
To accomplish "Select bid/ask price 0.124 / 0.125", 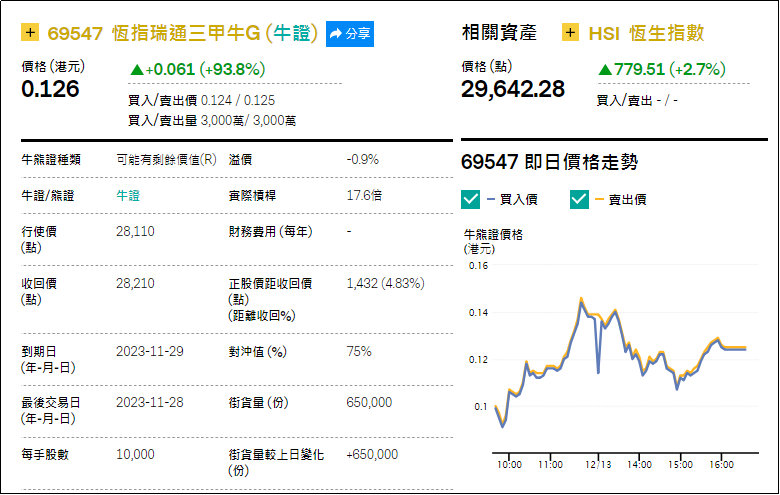I will pyautogui.click(x=238, y=100).
